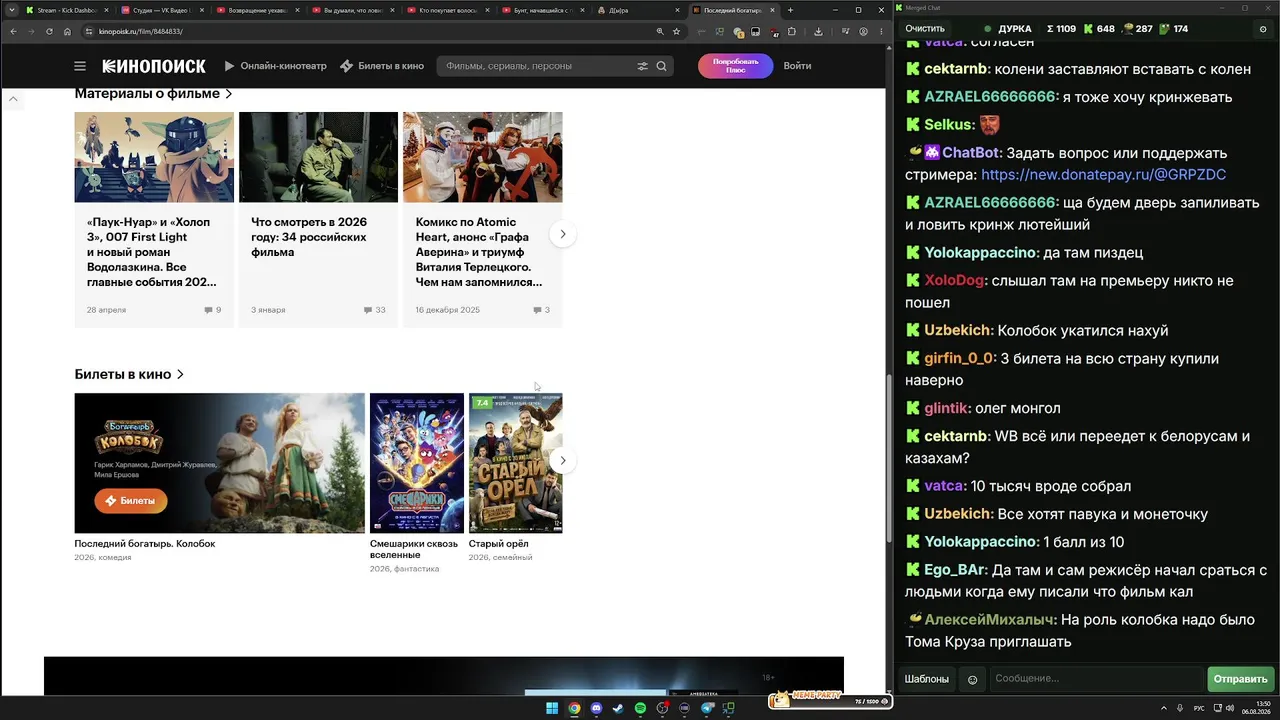Open 'Смешарики сквозь вселенные' poster

point(417,463)
